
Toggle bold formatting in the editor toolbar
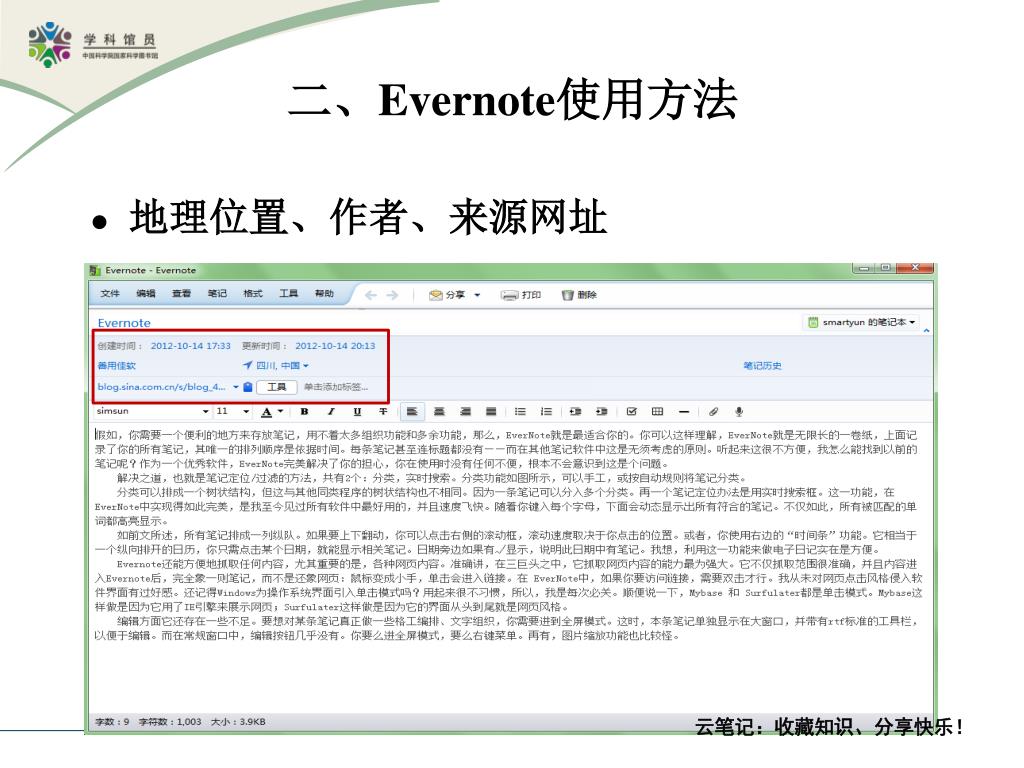(304, 411)
